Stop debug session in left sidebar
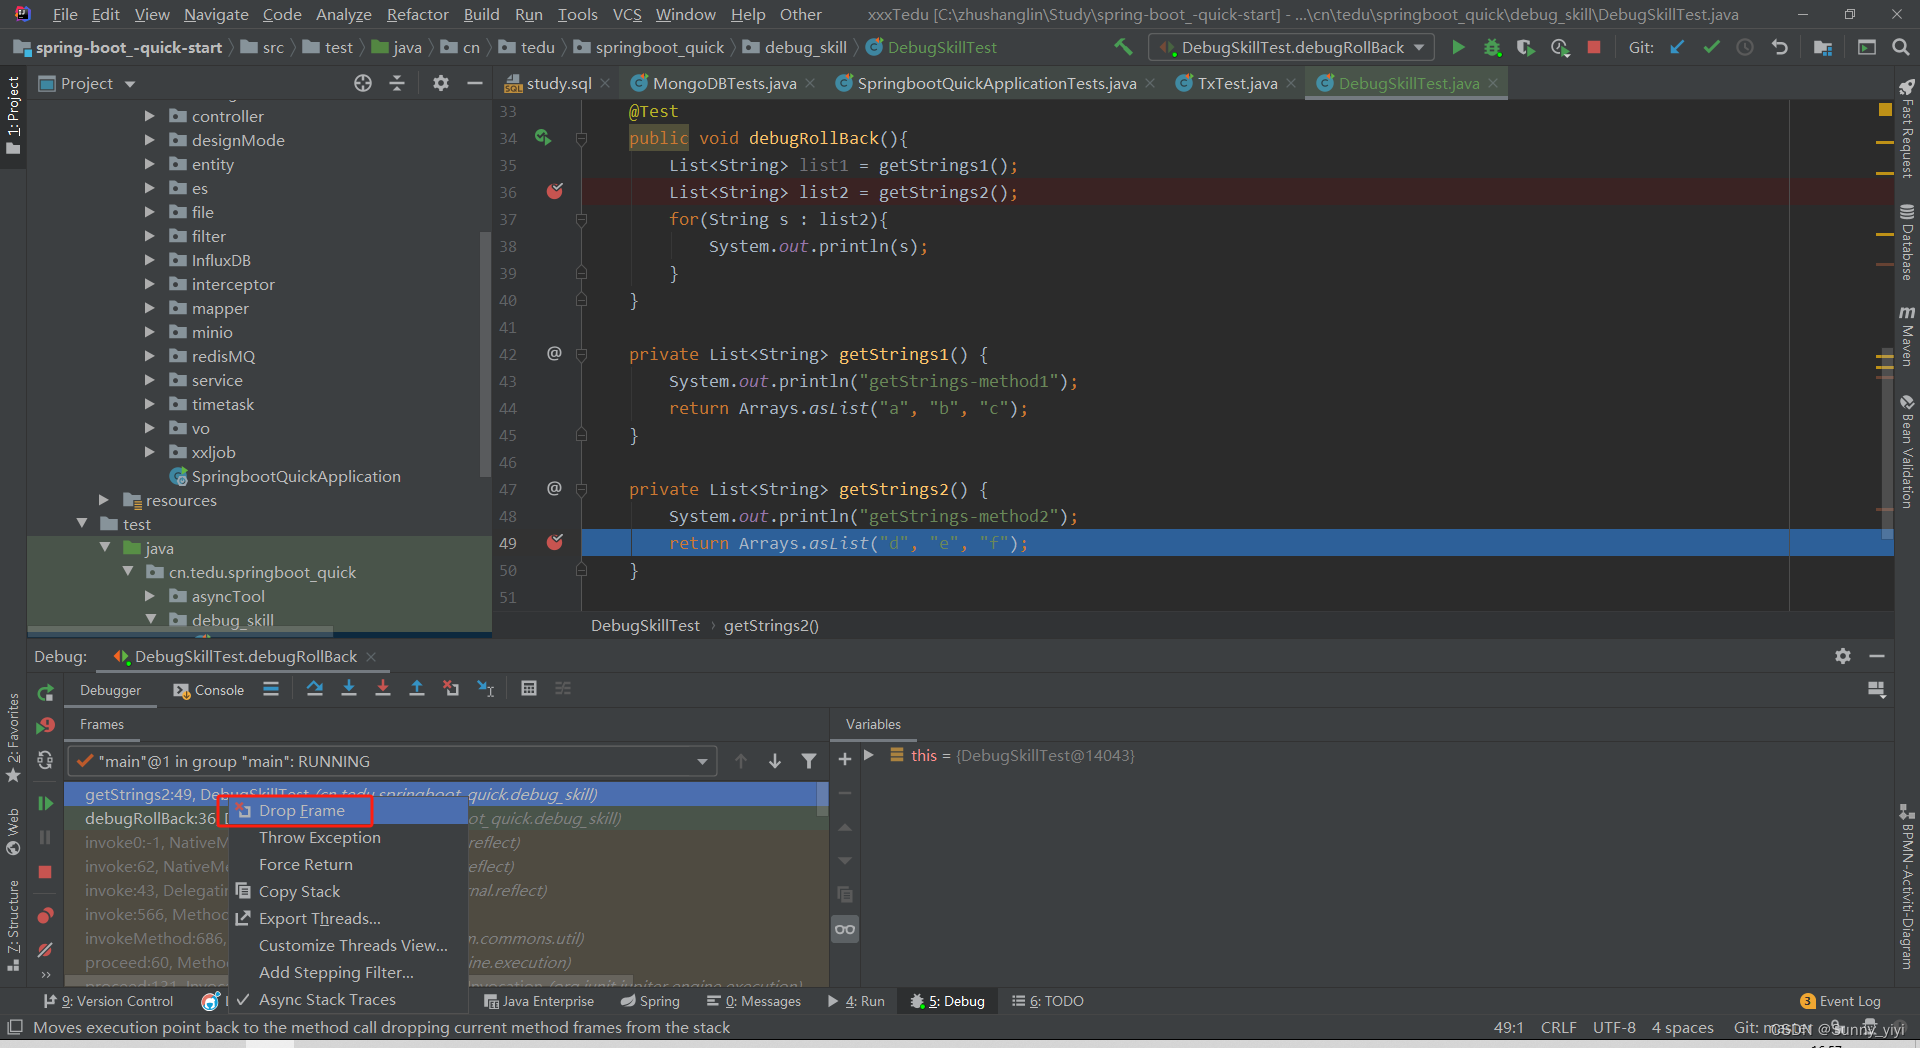Image resolution: width=1920 pixels, height=1048 pixels. pos(45,872)
